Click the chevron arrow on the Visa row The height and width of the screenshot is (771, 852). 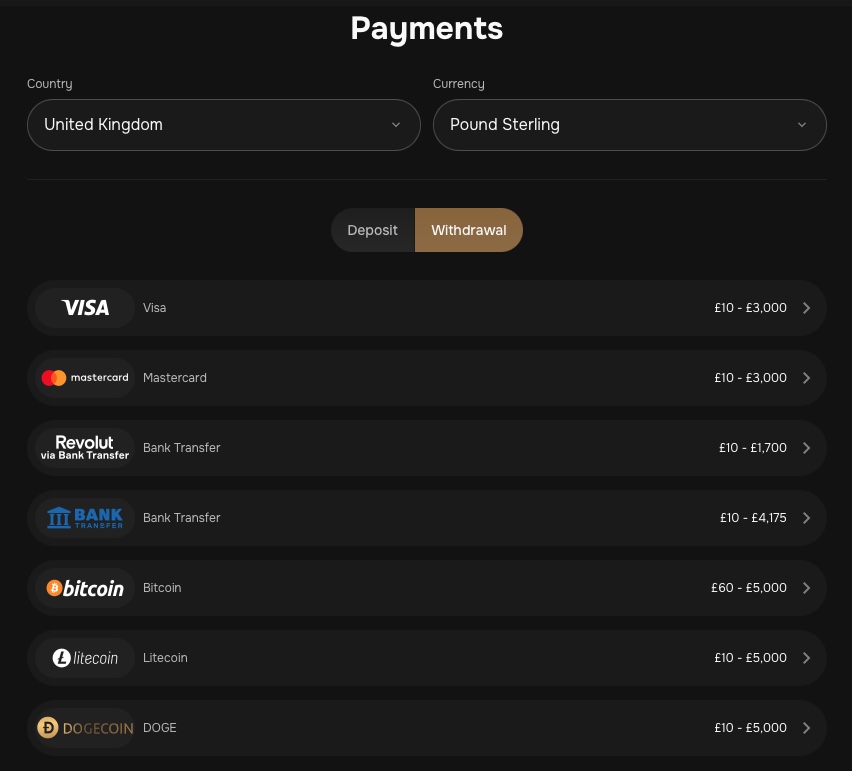coord(806,307)
